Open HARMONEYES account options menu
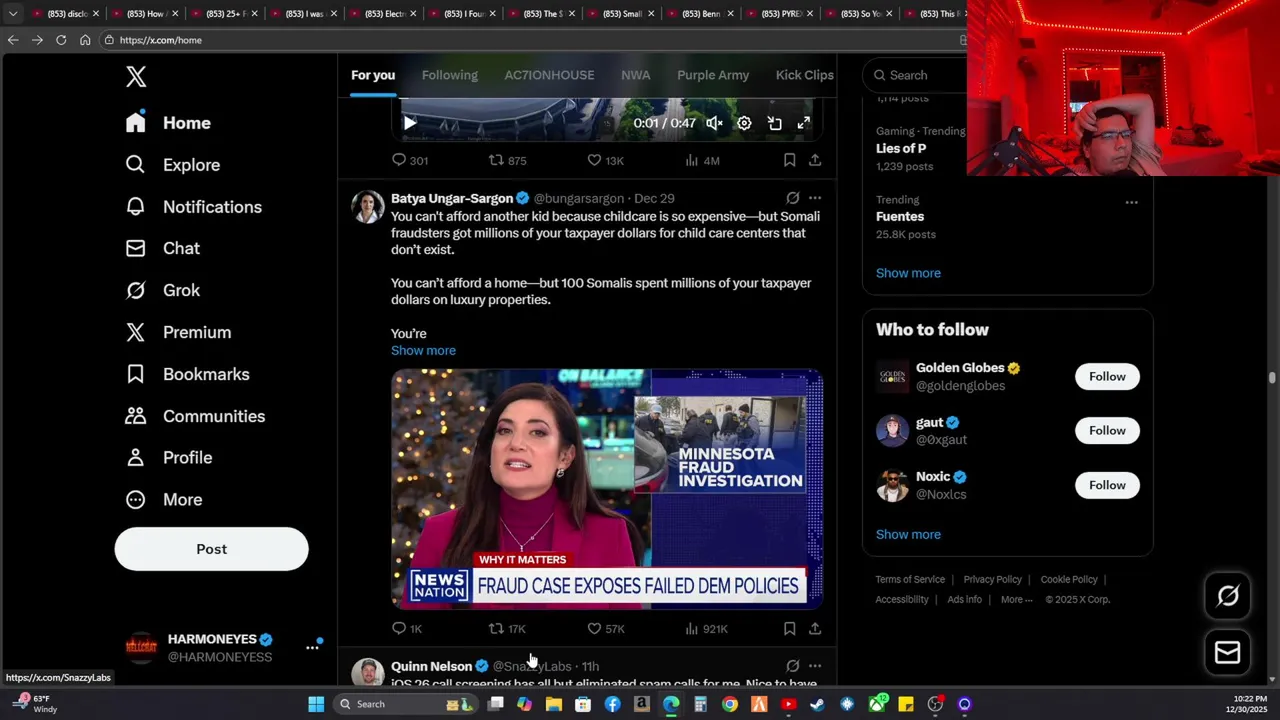The height and width of the screenshot is (720, 1280). (312, 647)
